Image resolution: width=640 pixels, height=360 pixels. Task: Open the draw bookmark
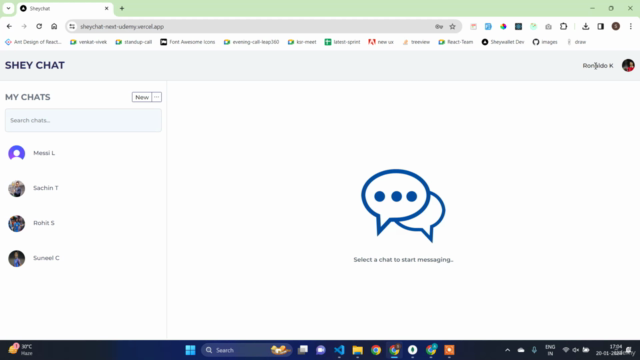[x=576, y=42]
